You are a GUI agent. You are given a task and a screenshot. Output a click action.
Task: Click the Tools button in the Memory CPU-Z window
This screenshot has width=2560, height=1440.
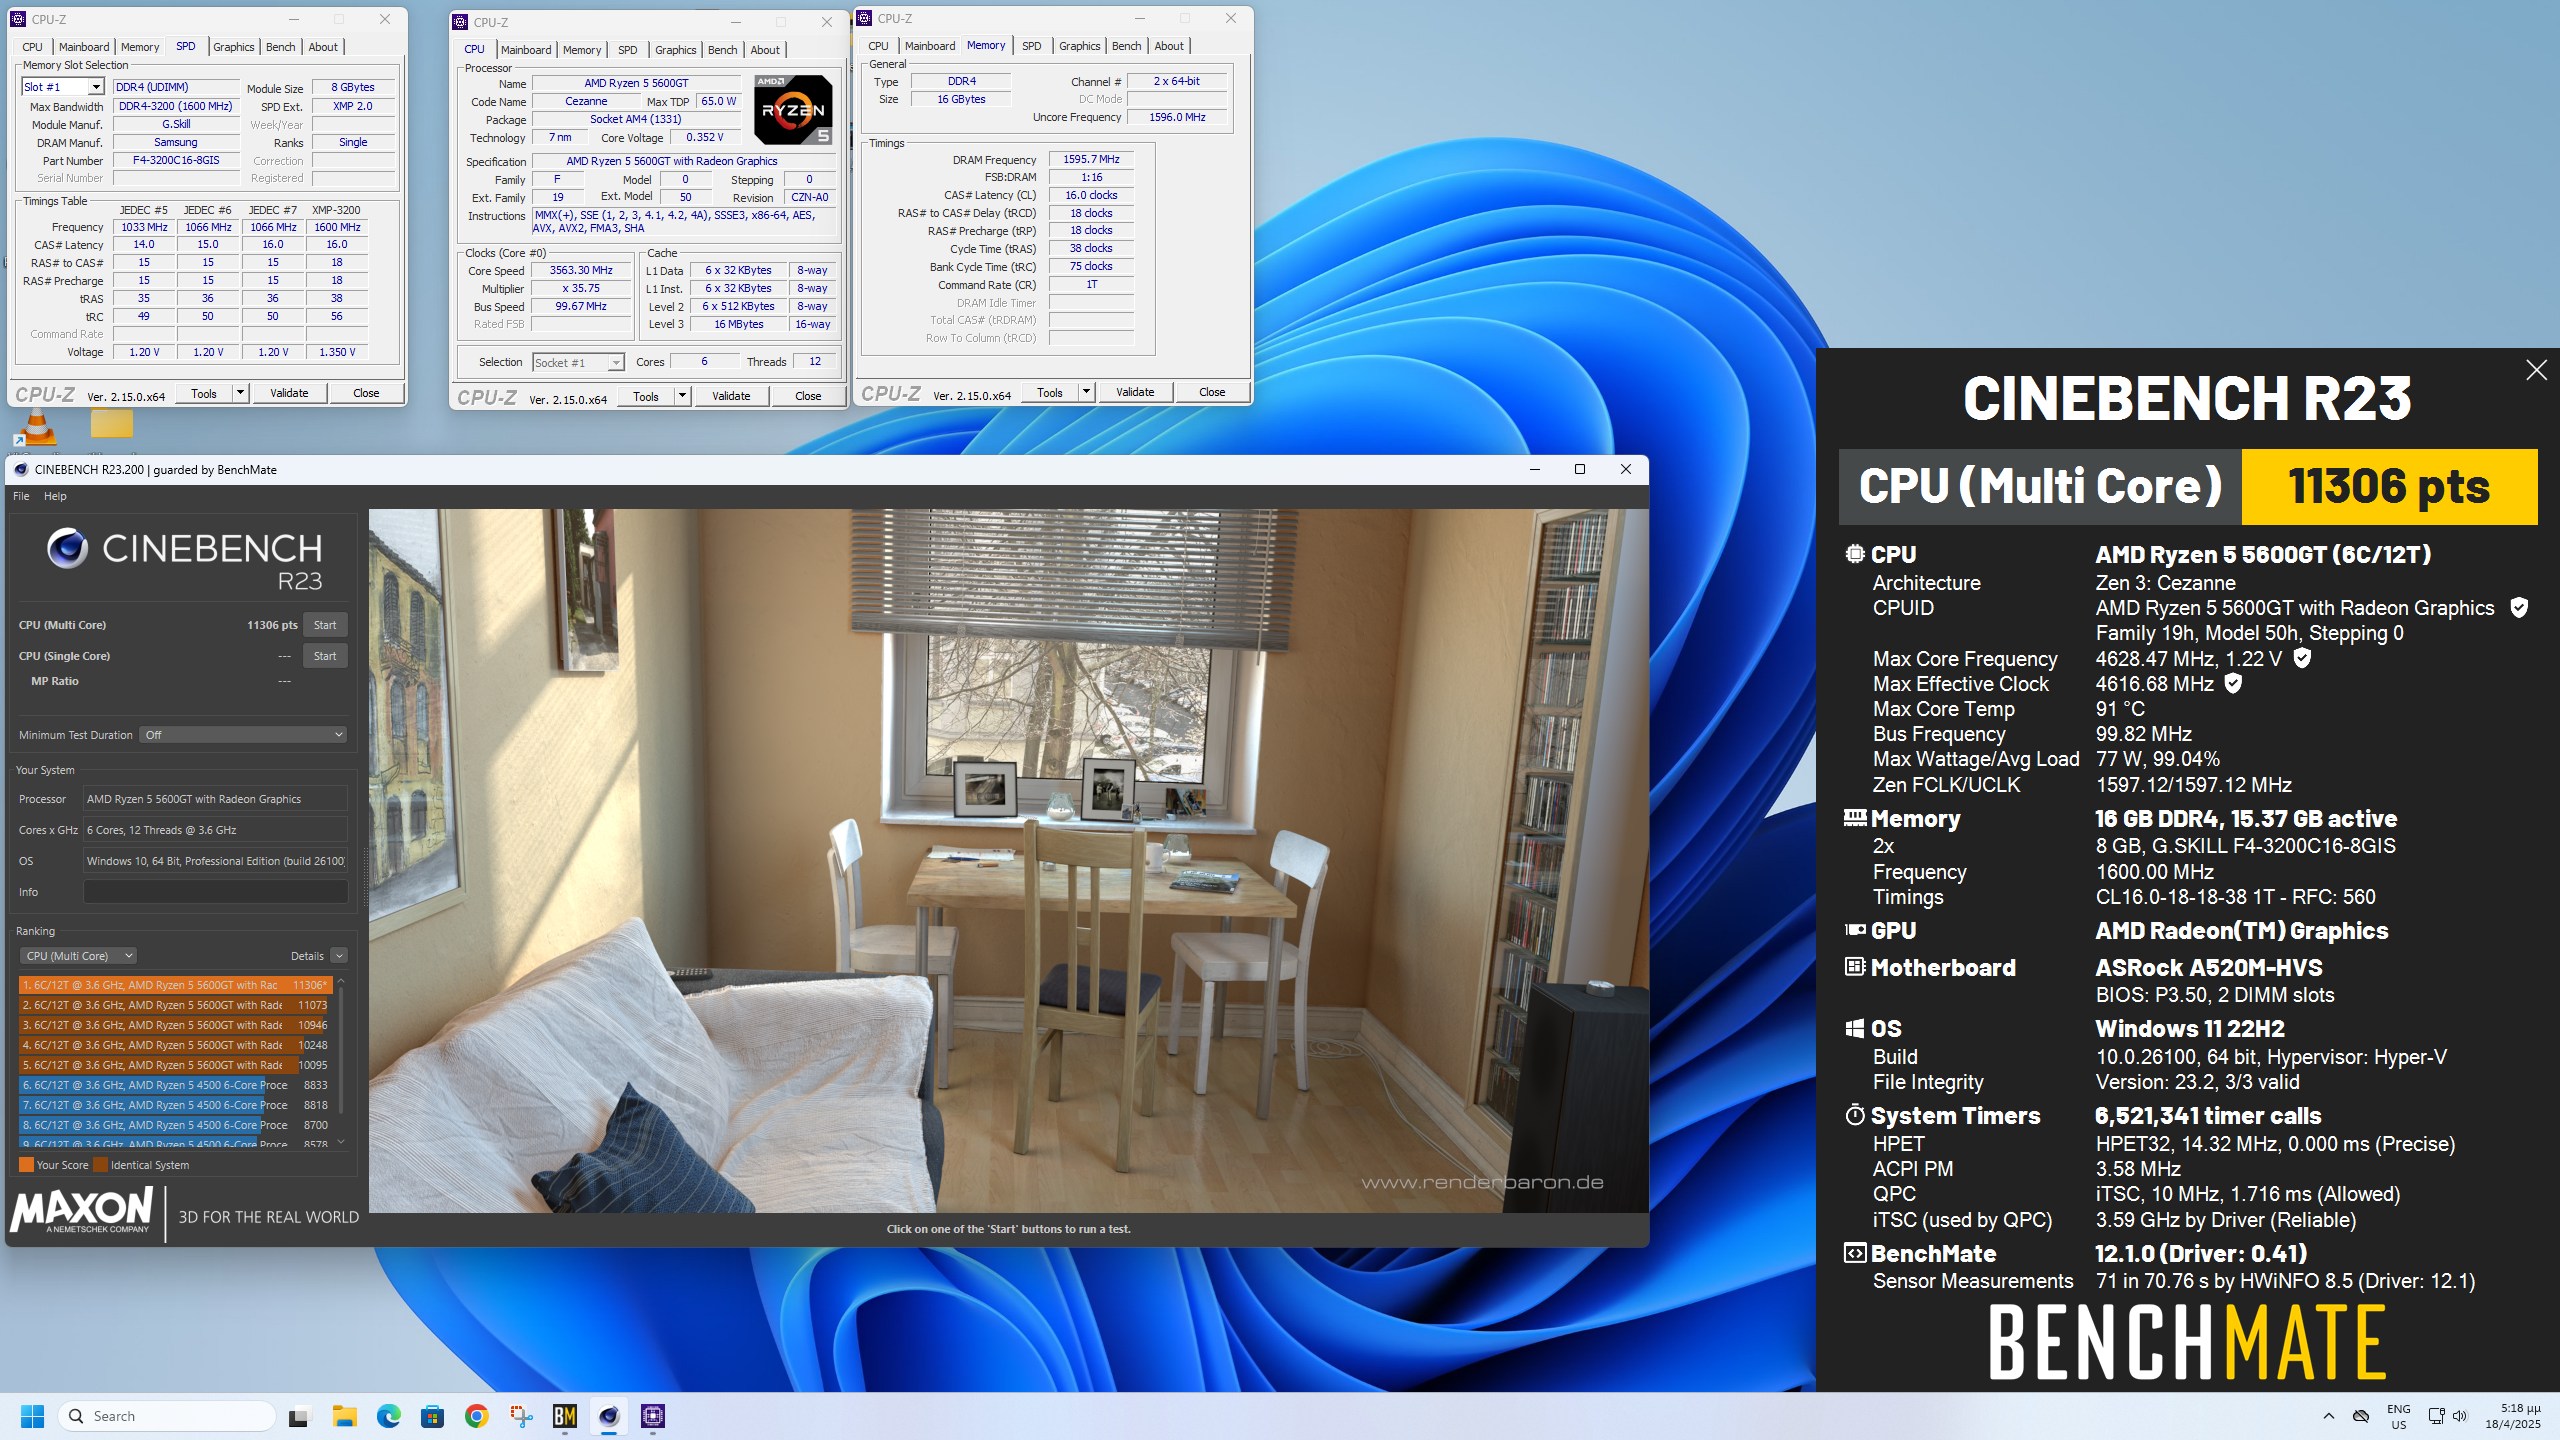coord(1050,392)
